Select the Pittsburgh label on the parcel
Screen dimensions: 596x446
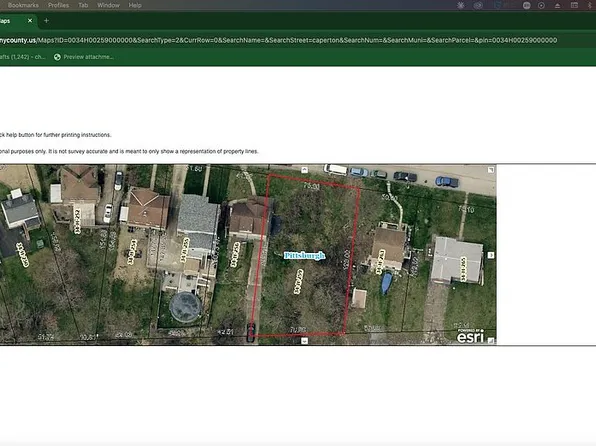click(304, 256)
